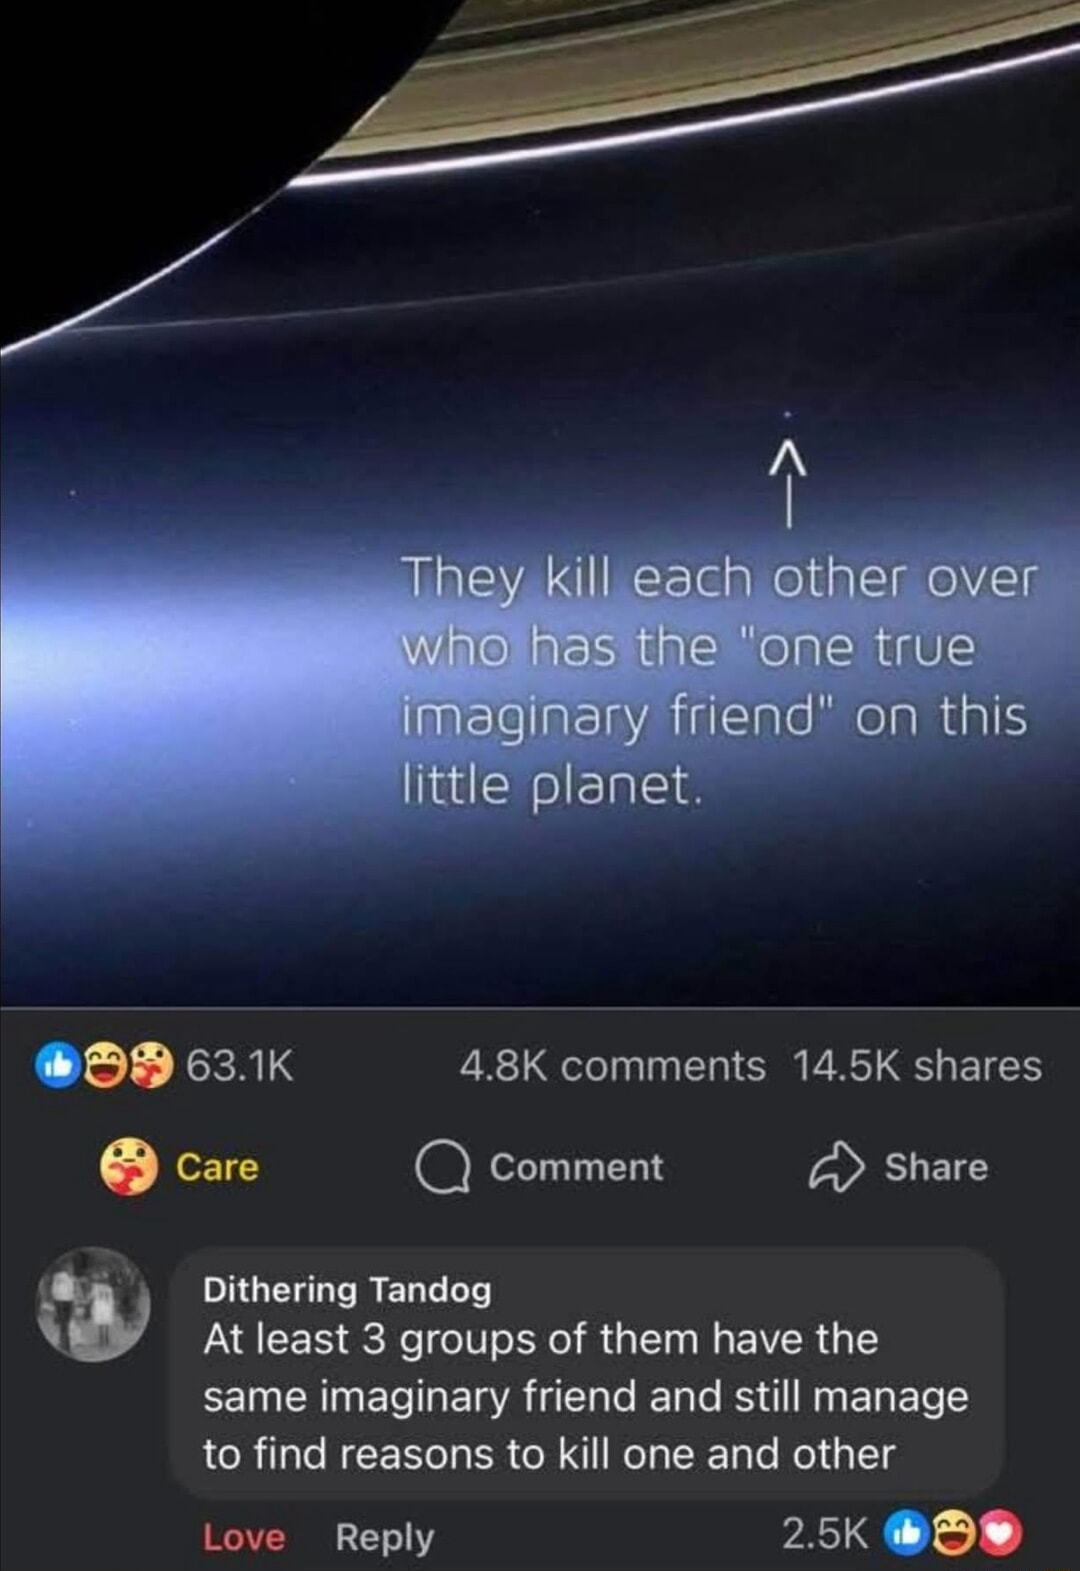Toggle the Care reaction label

(x=217, y=1167)
